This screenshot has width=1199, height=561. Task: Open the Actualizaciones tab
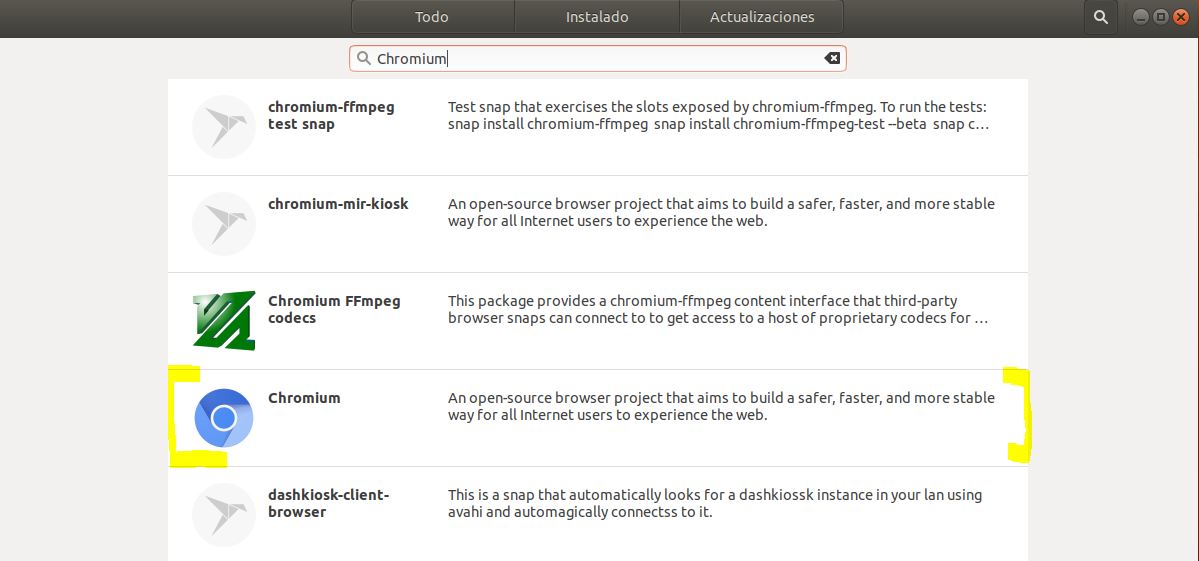pyautogui.click(x=762, y=17)
